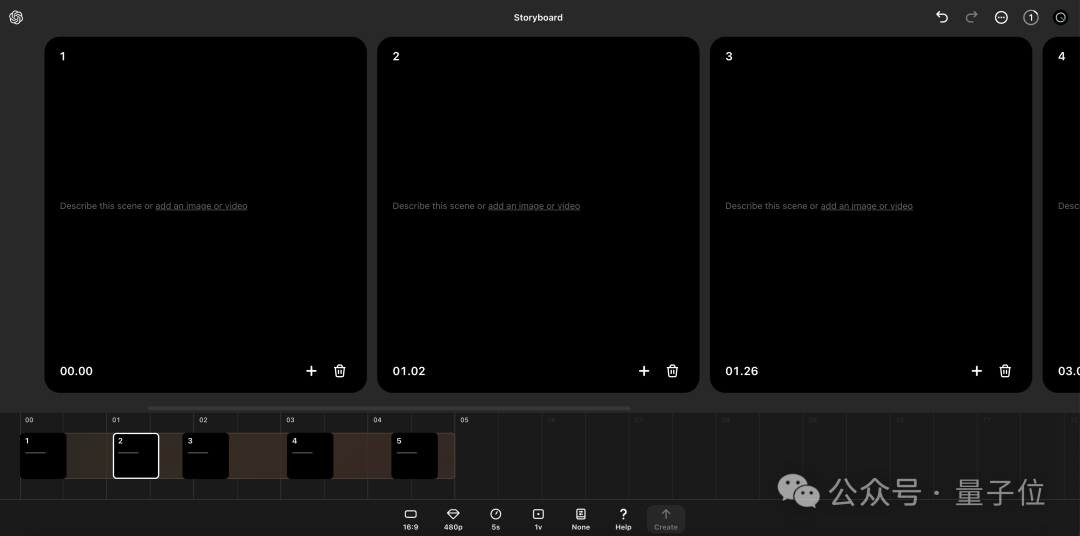Select timeline thumbnail for scene 5
The image size is (1080, 536).
pyautogui.click(x=414, y=456)
